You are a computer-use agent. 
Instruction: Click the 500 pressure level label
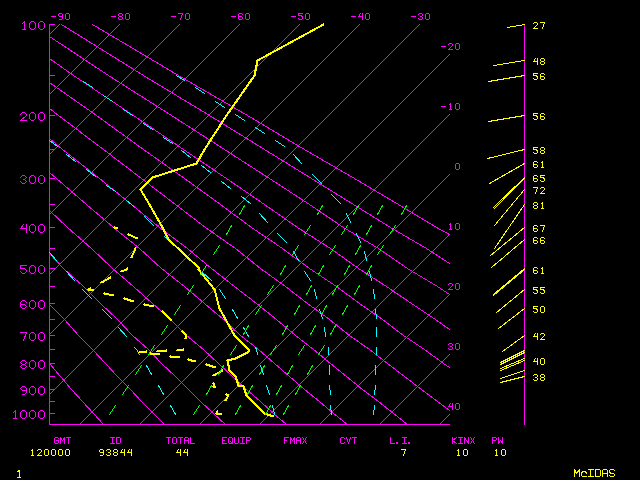33,269
